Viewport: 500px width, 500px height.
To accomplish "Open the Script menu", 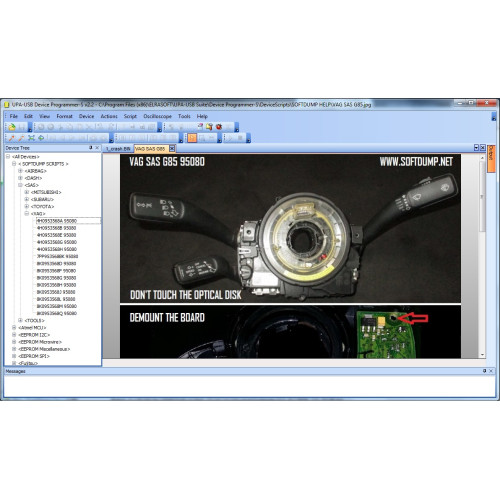I will (x=130, y=116).
